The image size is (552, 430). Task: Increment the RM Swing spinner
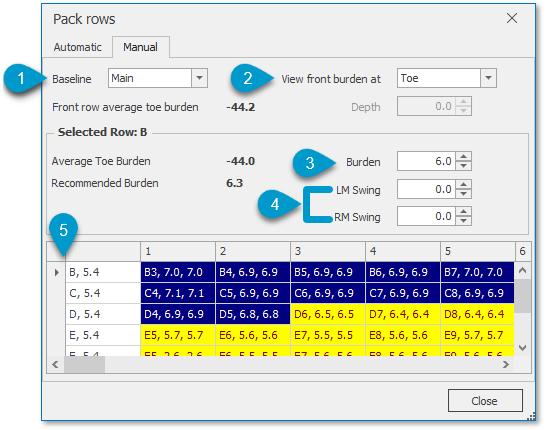464,212
